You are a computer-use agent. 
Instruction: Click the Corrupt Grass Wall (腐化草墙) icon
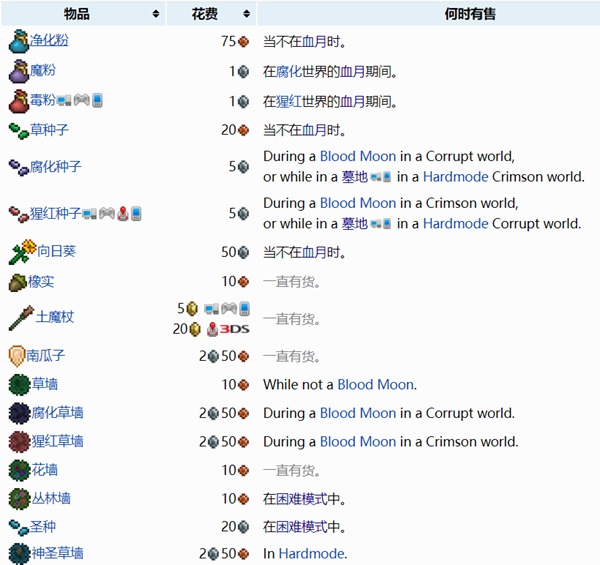pyautogui.click(x=20, y=413)
